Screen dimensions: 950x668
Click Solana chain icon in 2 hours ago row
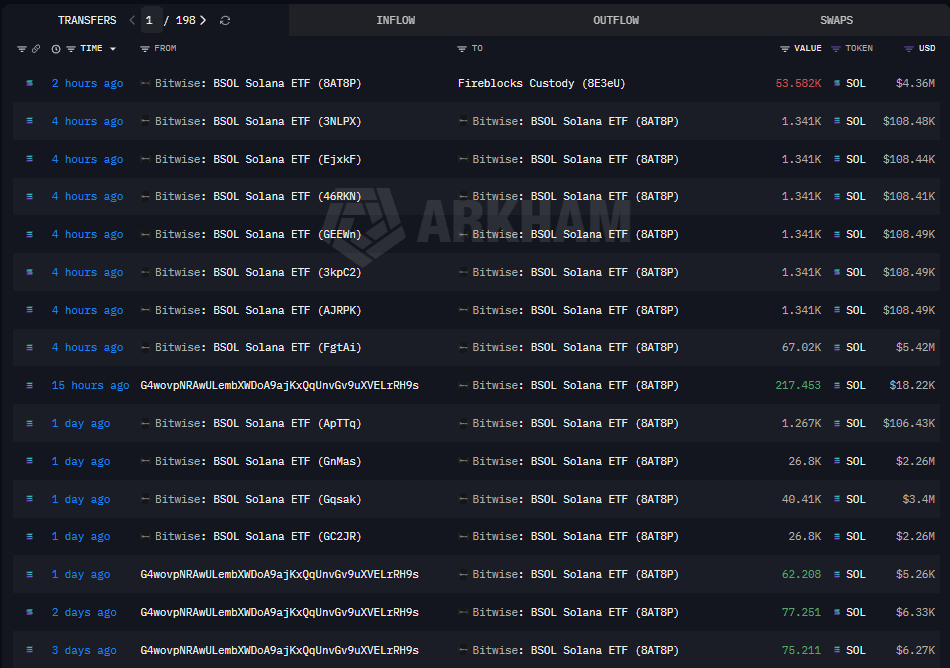click(x=29, y=83)
